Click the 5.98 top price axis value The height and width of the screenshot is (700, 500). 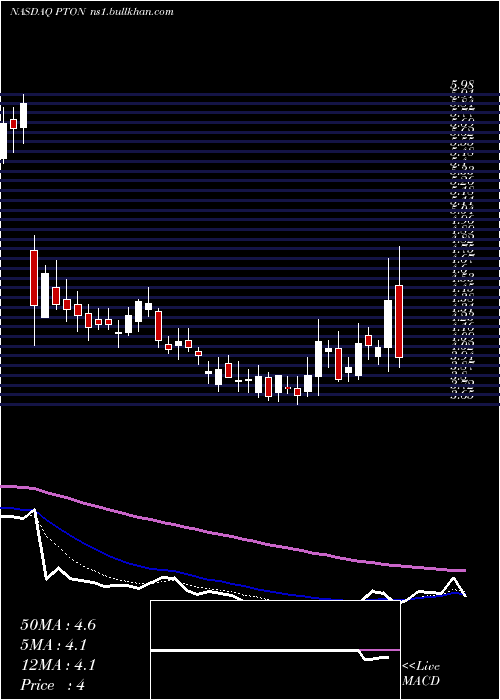pyautogui.click(x=462, y=84)
